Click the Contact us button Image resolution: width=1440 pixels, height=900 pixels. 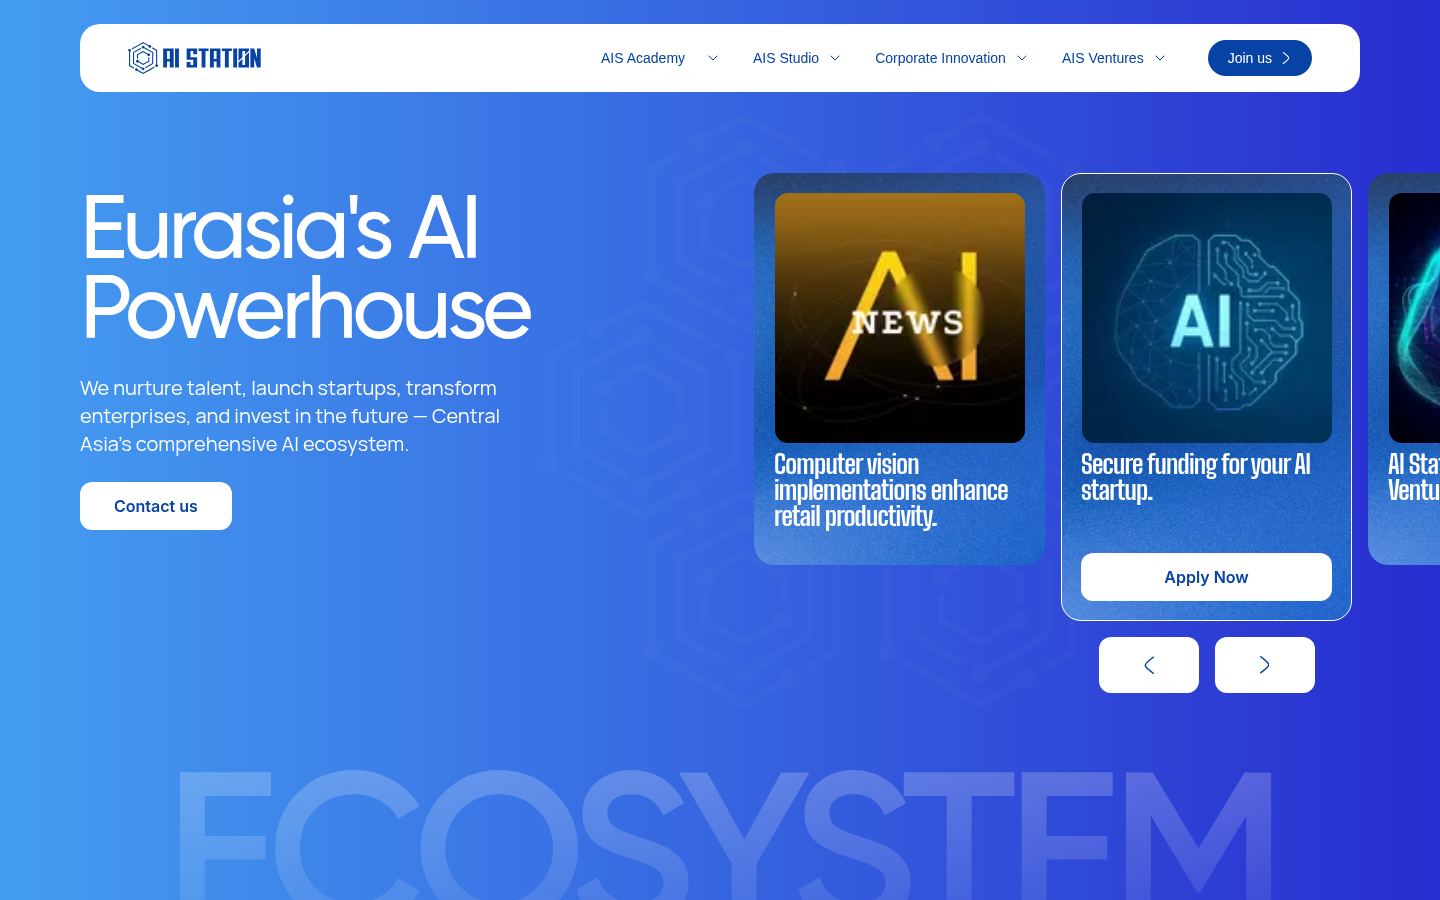click(156, 506)
